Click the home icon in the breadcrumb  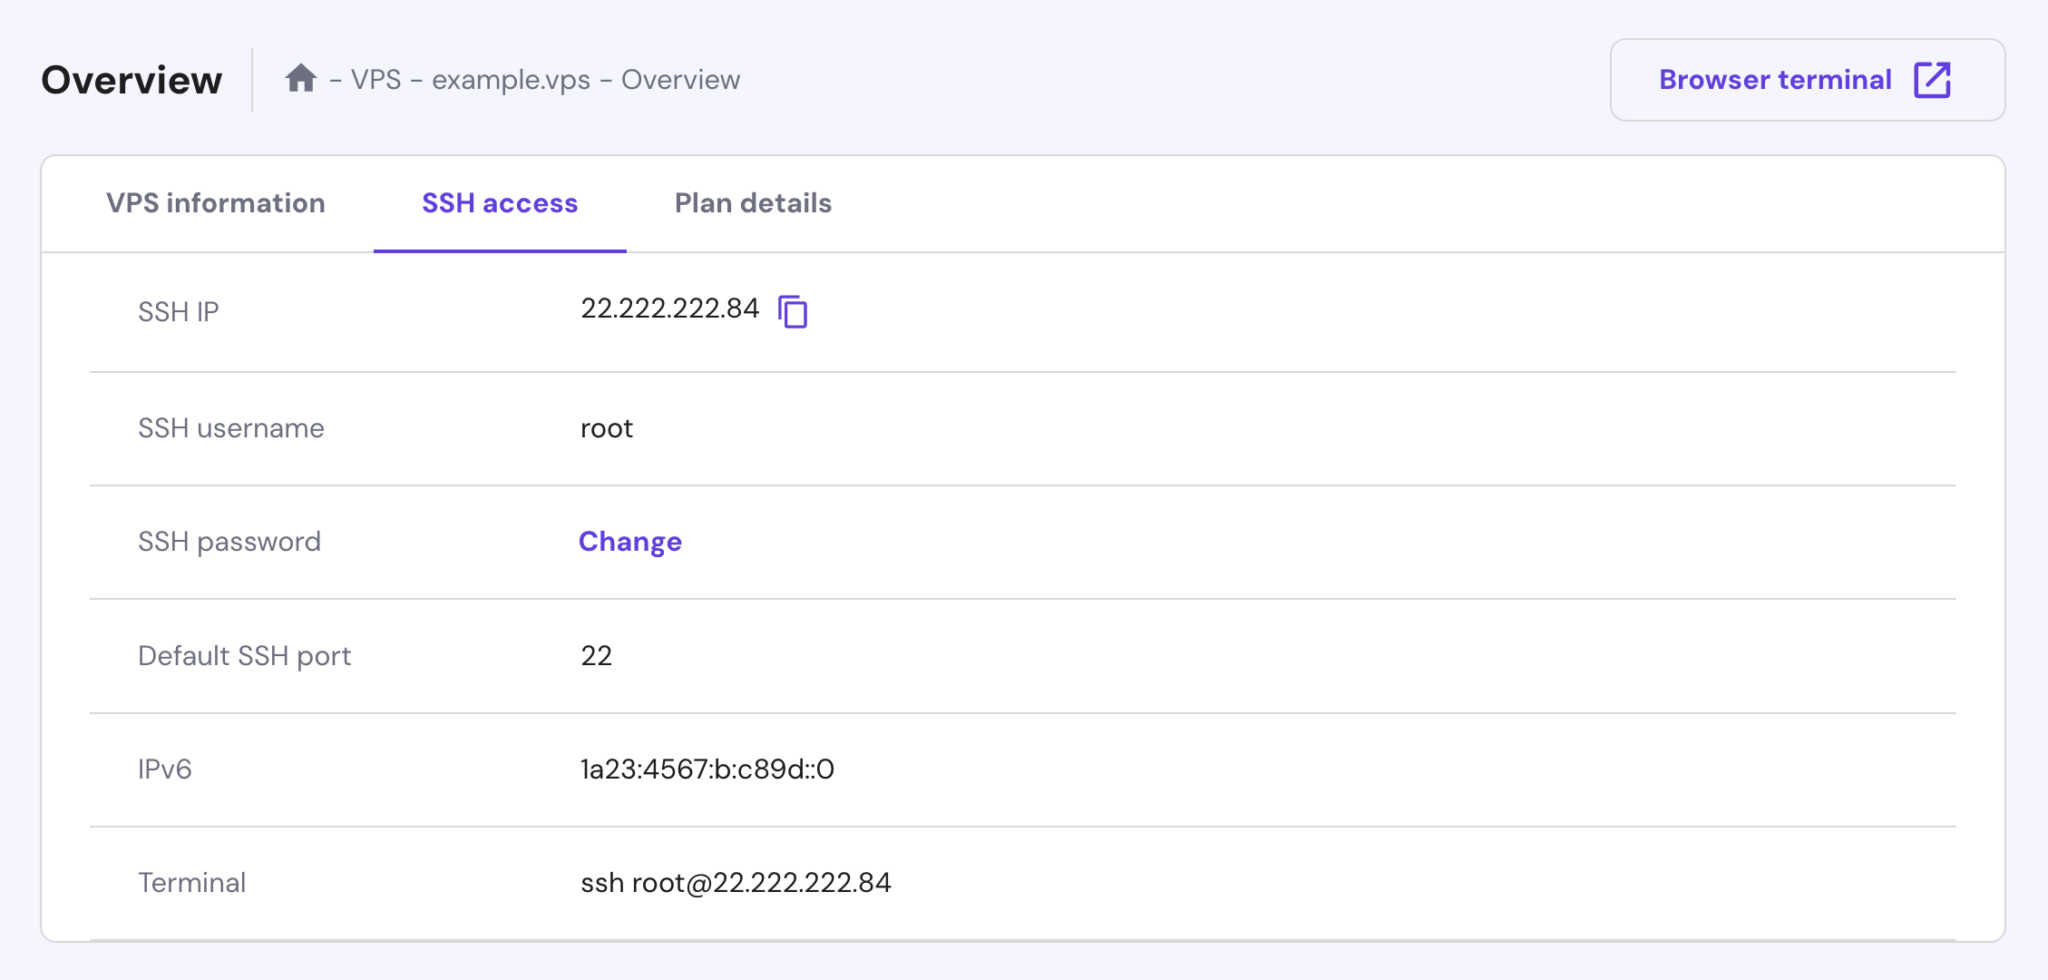[x=302, y=78]
